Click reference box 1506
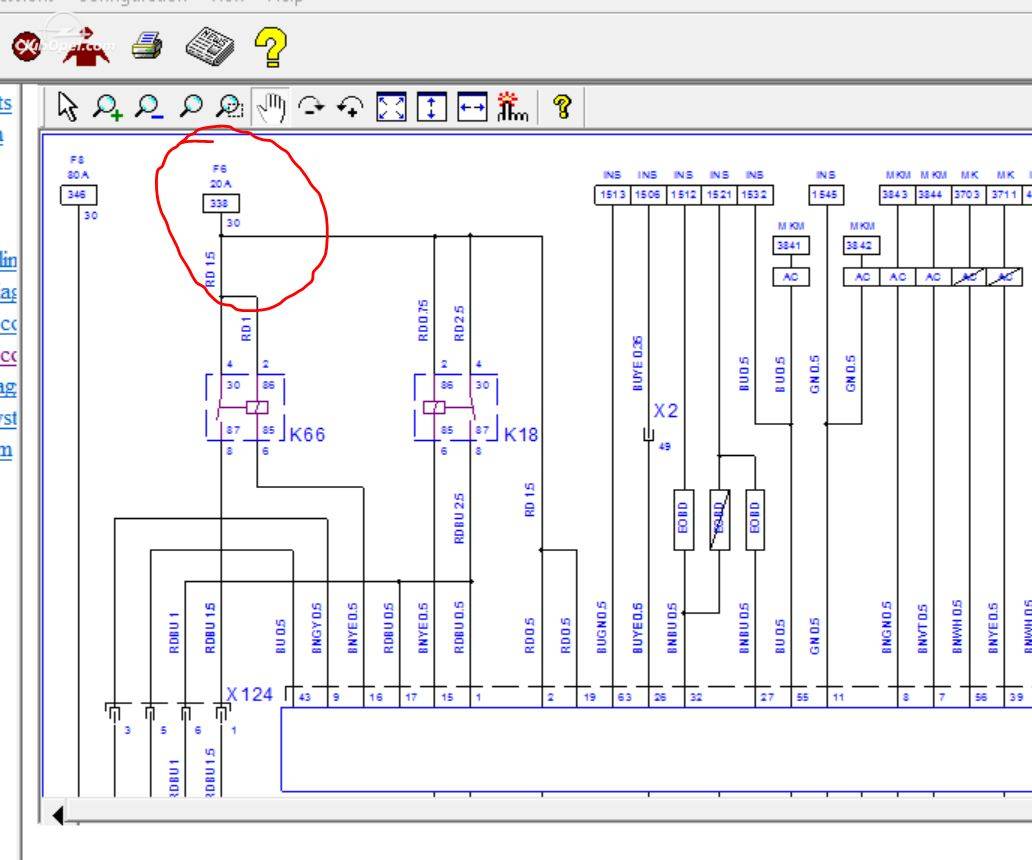This screenshot has height=860, width=1032. pyautogui.click(x=648, y=195)
